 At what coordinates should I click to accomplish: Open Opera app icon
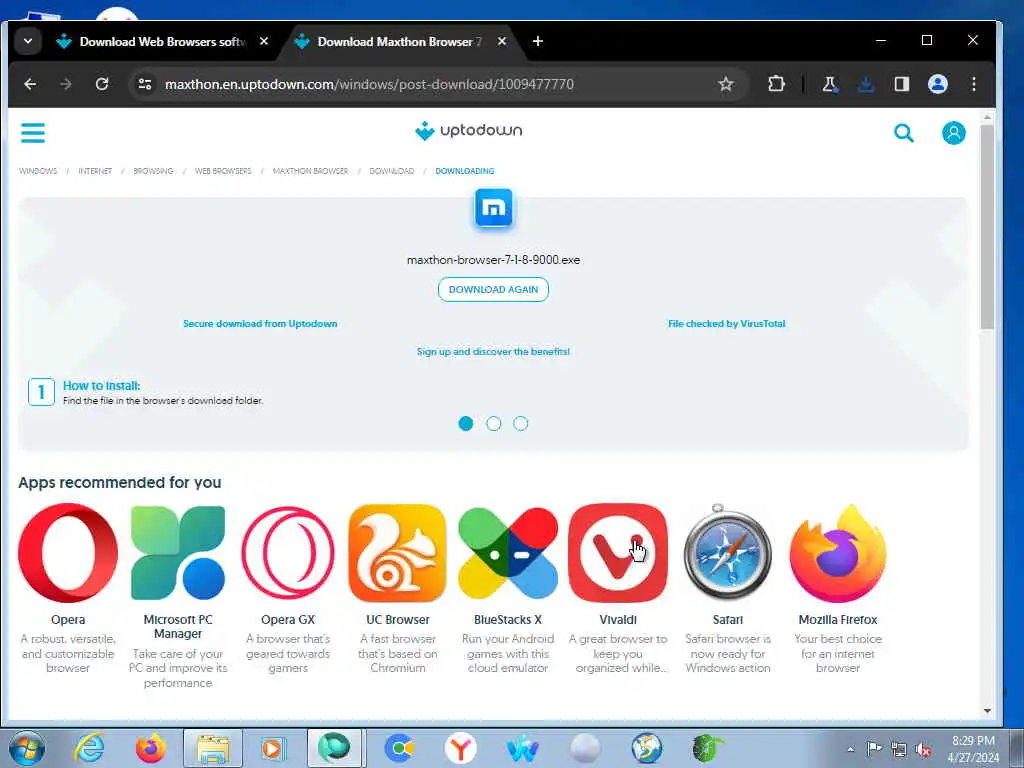click(x=68, y=552)
